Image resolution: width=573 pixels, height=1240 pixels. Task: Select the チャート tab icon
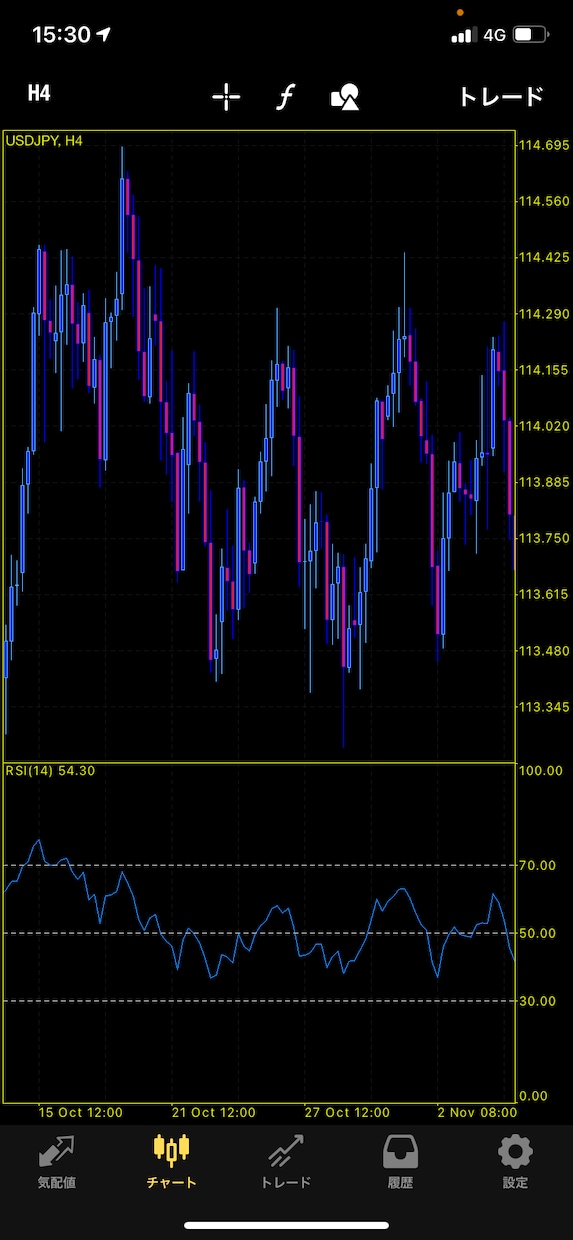(x=172, y=1161)
